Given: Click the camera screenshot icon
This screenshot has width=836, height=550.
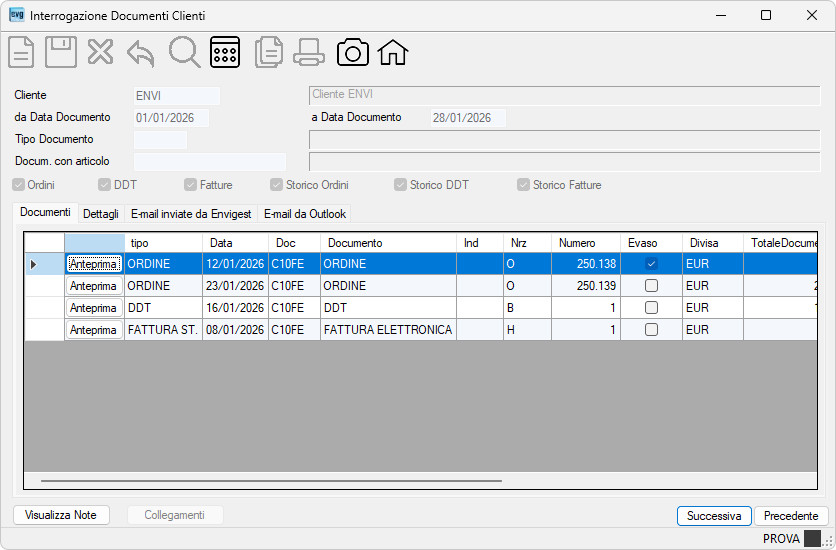Looking at the screenshot, I should [352, 52].
